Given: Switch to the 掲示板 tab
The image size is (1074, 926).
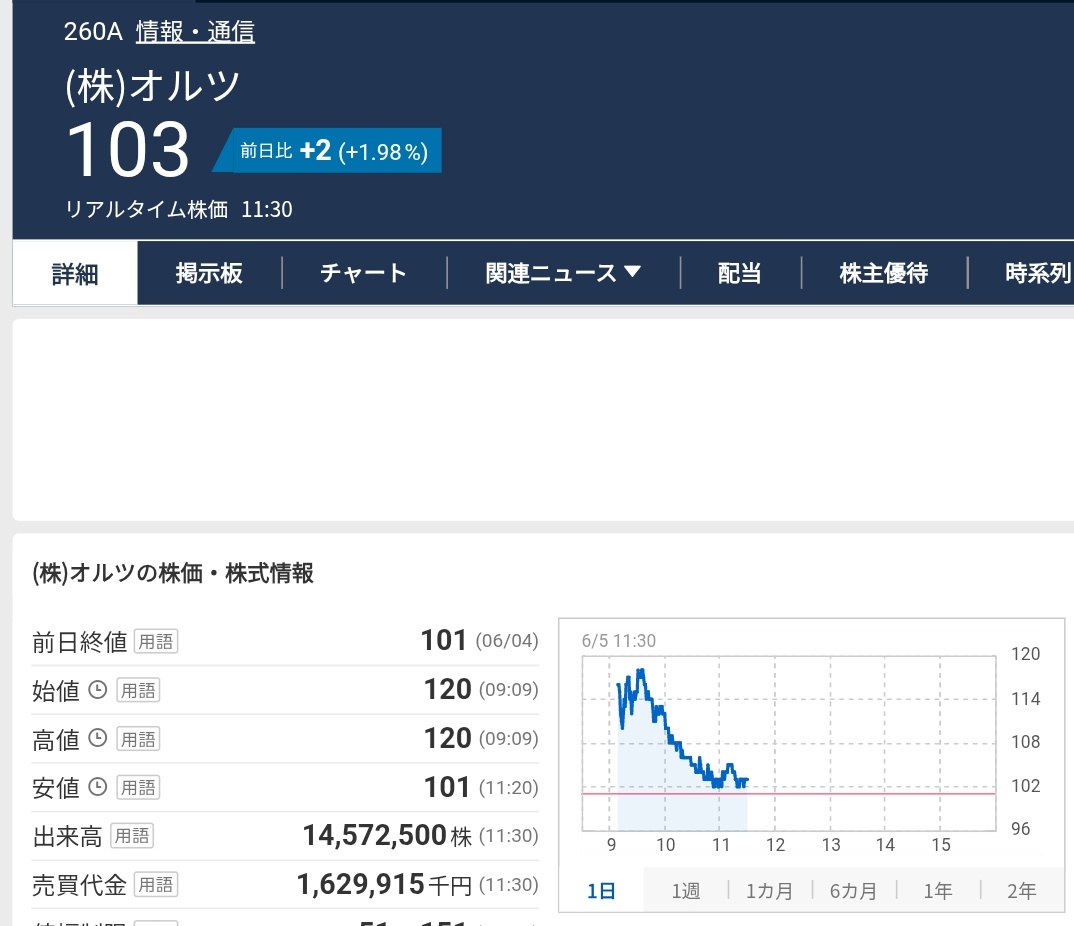Looking at the screenshot, I should click(x=209, y=272).
